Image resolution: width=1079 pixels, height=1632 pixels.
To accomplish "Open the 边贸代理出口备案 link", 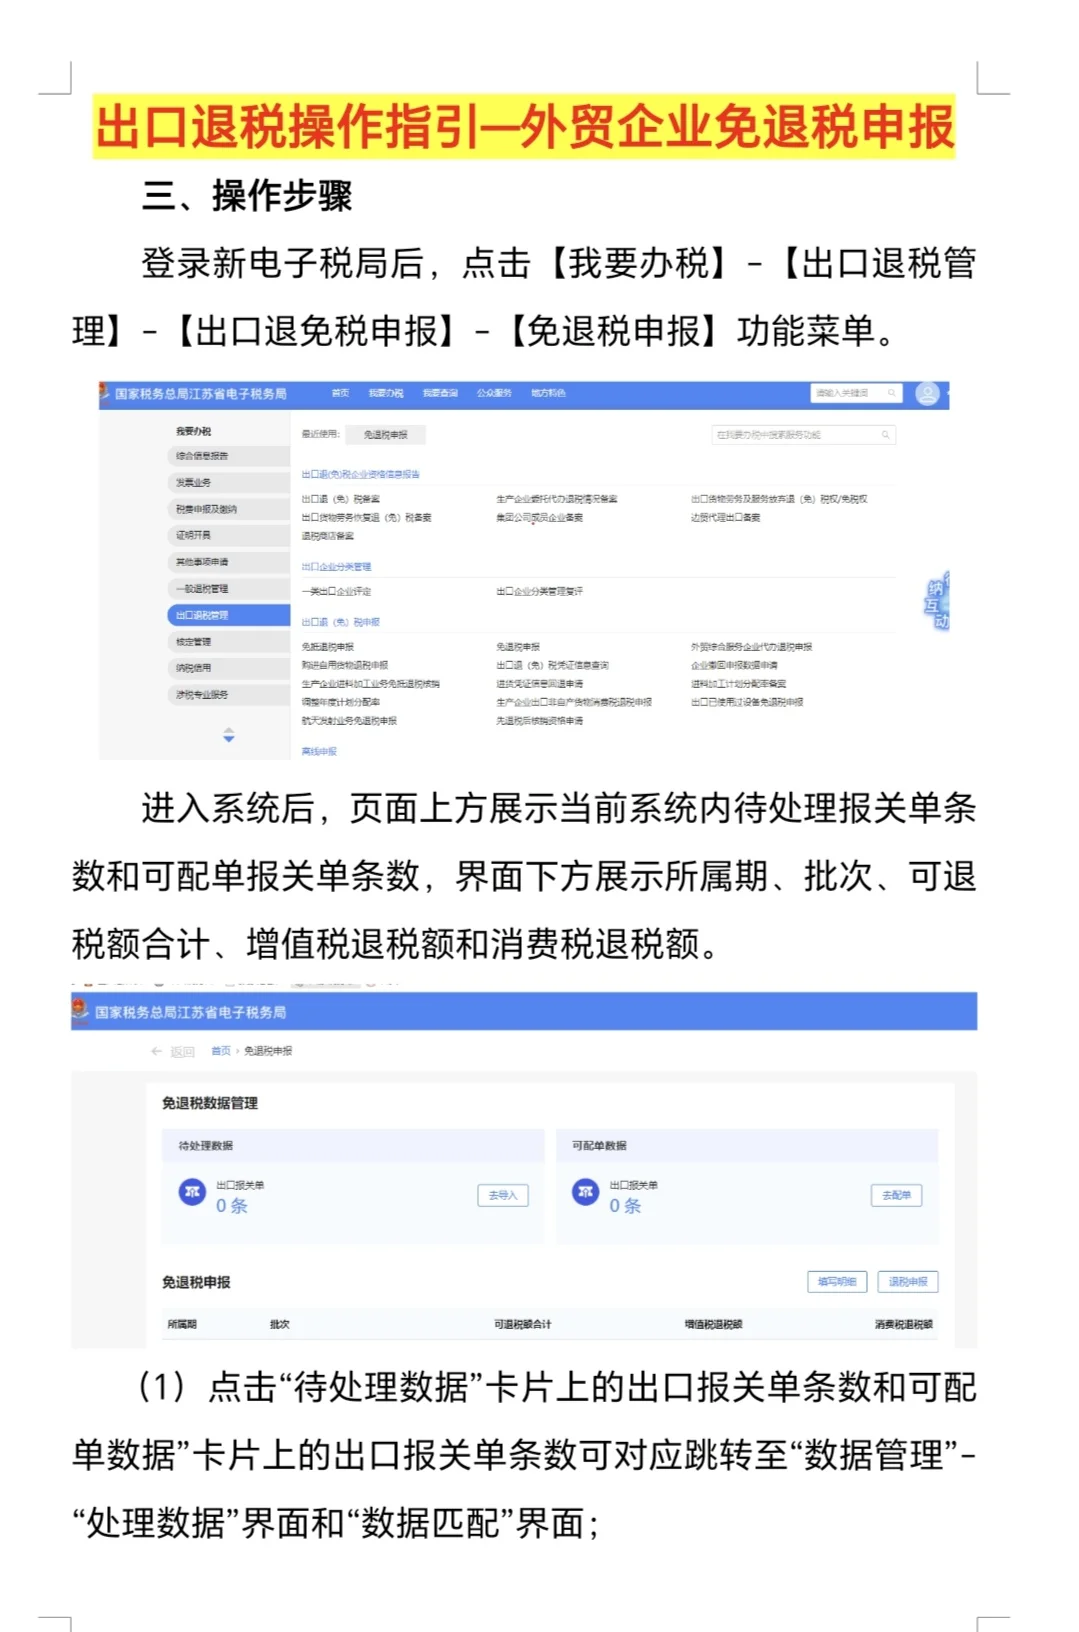I will [x=726, y=518].
